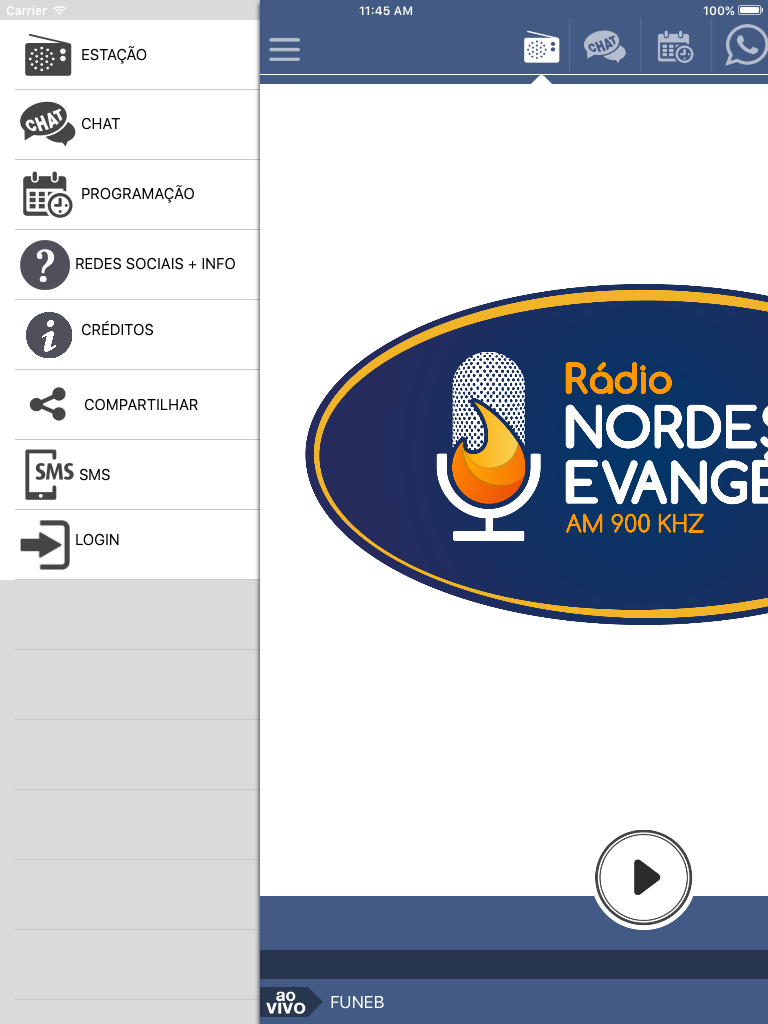This screenshot has width=768, height=1024.
Task: Open the schedule calendar tab in toolbar
Action: pyautogui.click(x=675, y=47)
